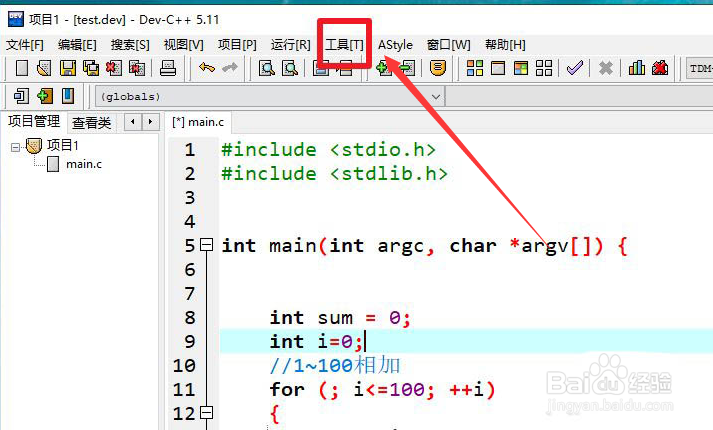Click the Compile & Run toolbar icon
Viewport: 713px width, 430px height.
point(521,68)
